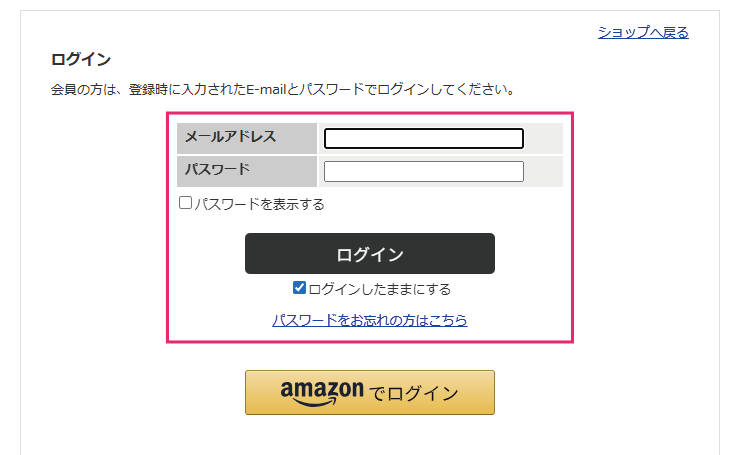Click the ログインしたままにする label text
The width and height of the screenshot is (741, 455).
click(x=380, y=290)
